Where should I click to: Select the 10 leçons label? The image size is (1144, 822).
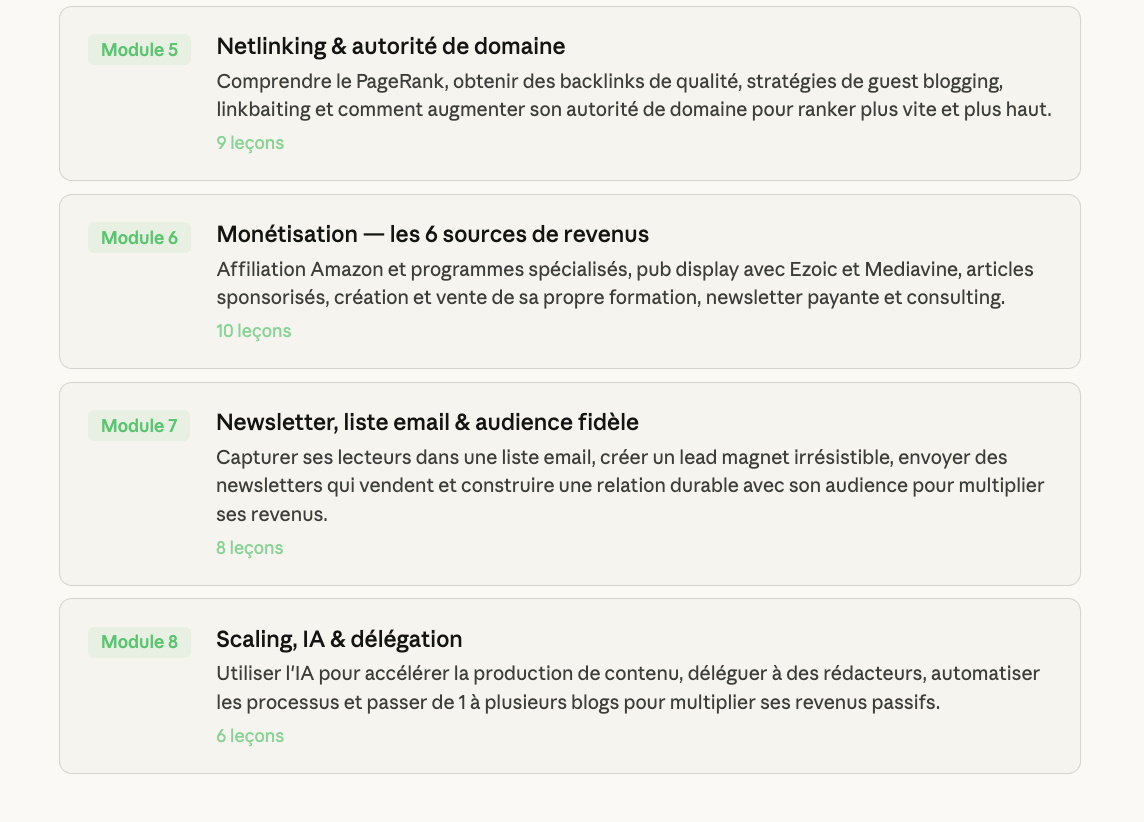[254, 331]
